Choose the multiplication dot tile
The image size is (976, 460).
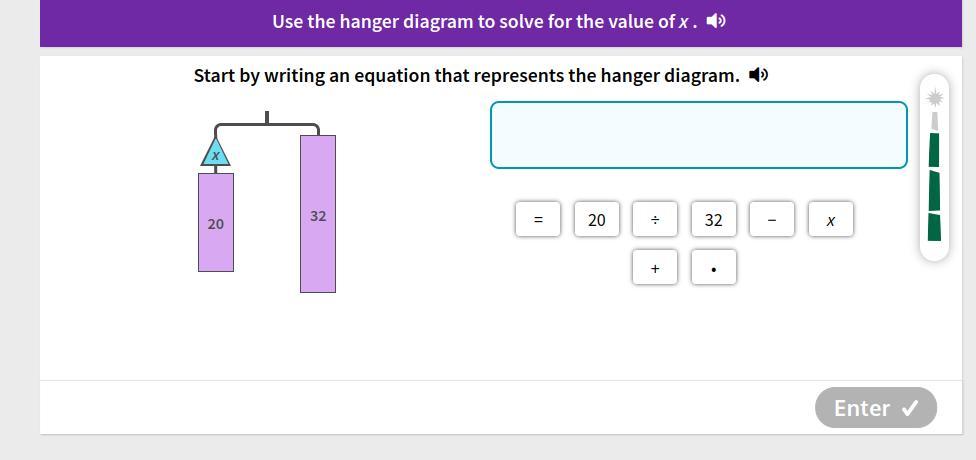(x=713, y=268)
